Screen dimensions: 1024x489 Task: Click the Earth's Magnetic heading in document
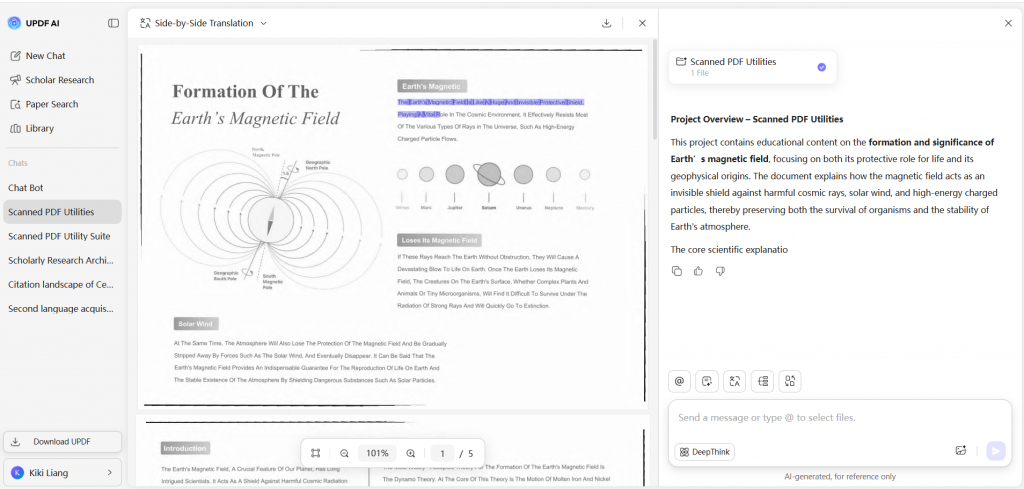[x=432, y=86]
